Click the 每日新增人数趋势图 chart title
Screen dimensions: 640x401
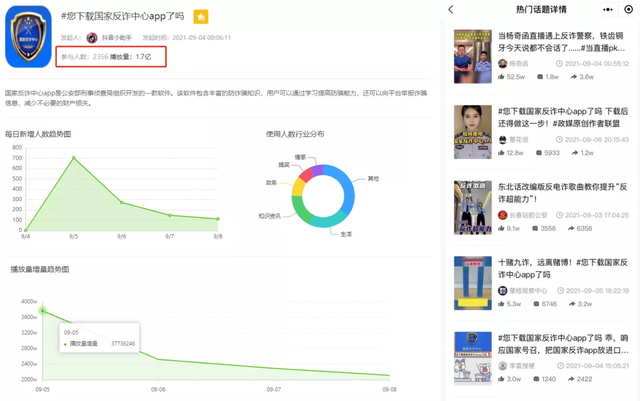(38, 134)
